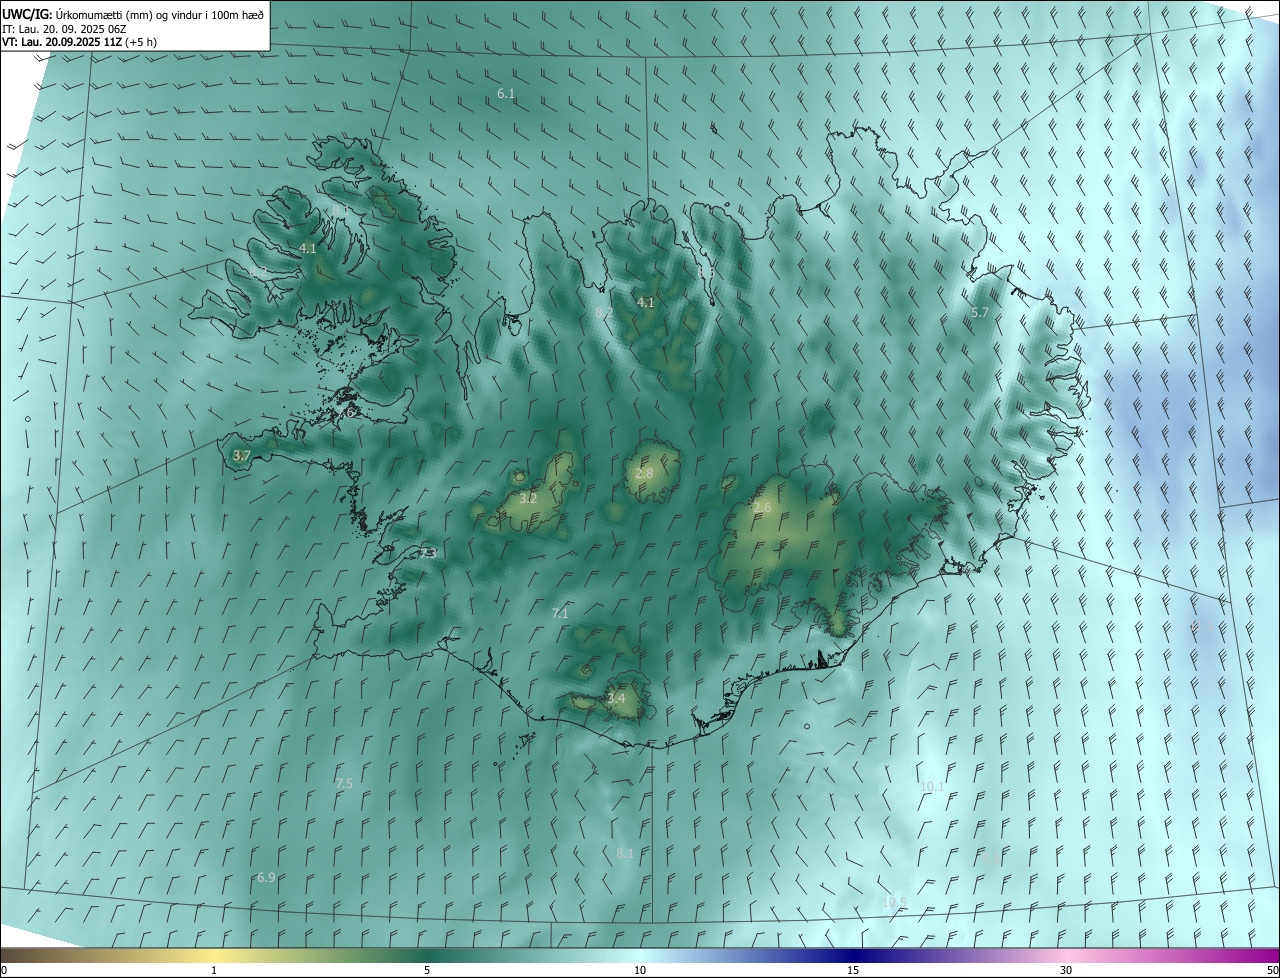
Task: Click the '10' tick label on the color scale
Action: pyautogui.click(x=640, y=971)
